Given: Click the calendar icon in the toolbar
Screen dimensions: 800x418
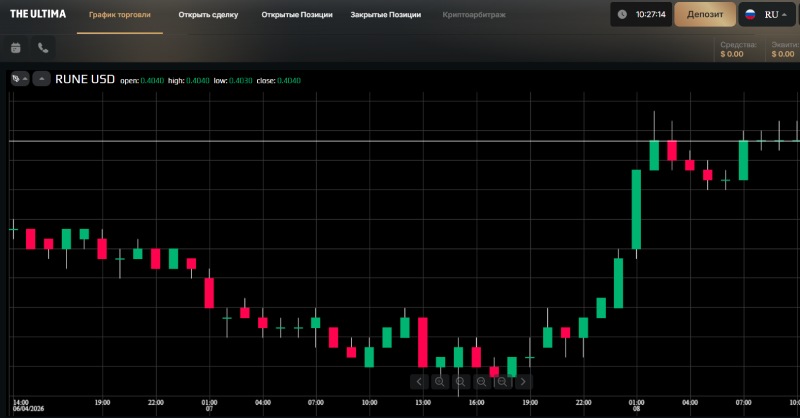Looking at the screenshot, I should tap(15, 47).
